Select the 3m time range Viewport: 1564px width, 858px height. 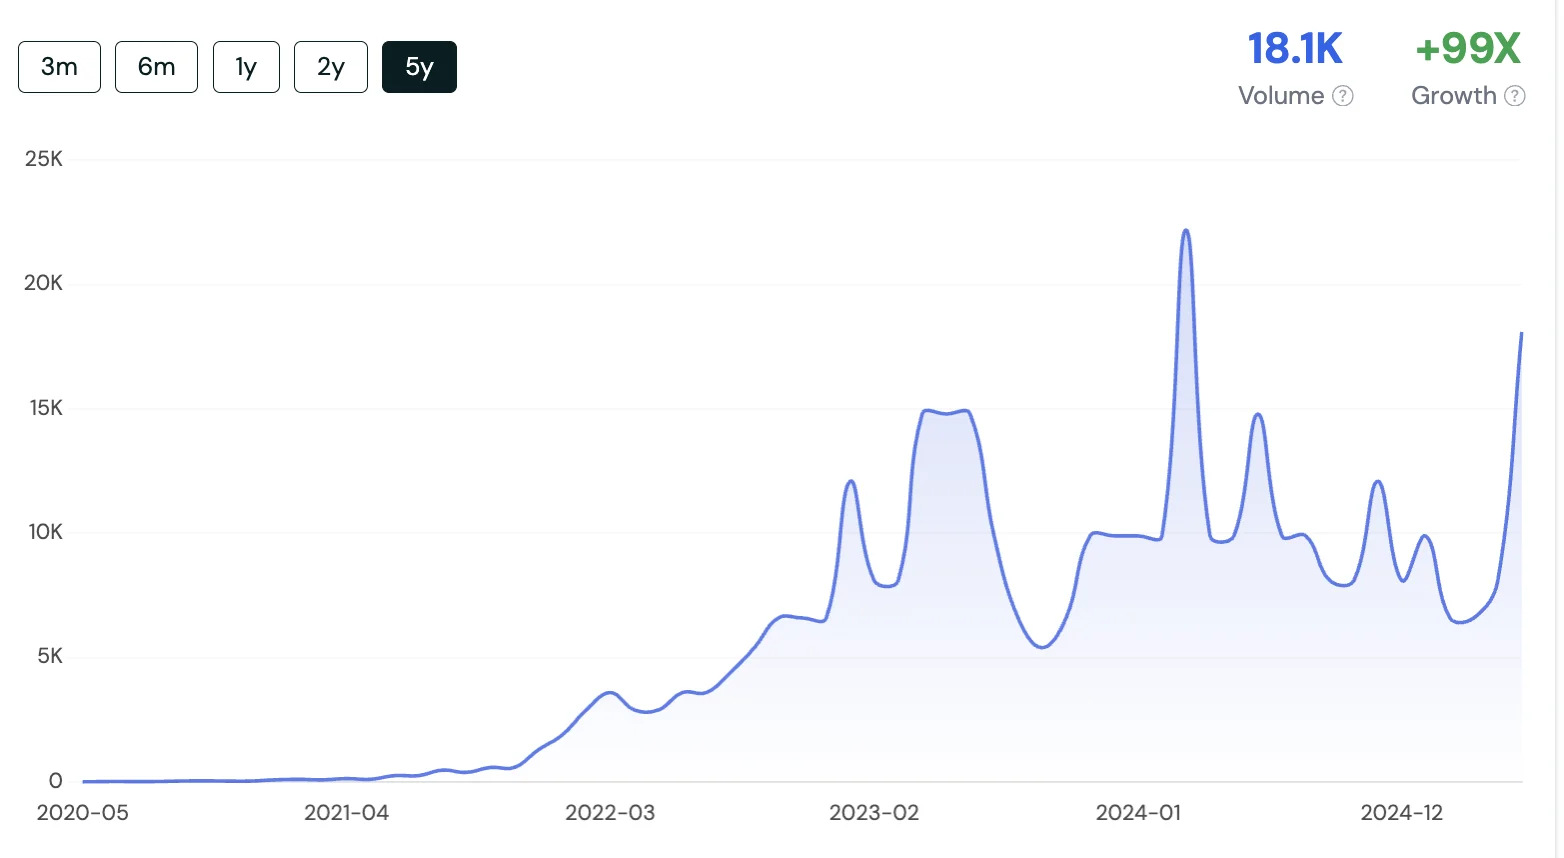coord(59,66)
